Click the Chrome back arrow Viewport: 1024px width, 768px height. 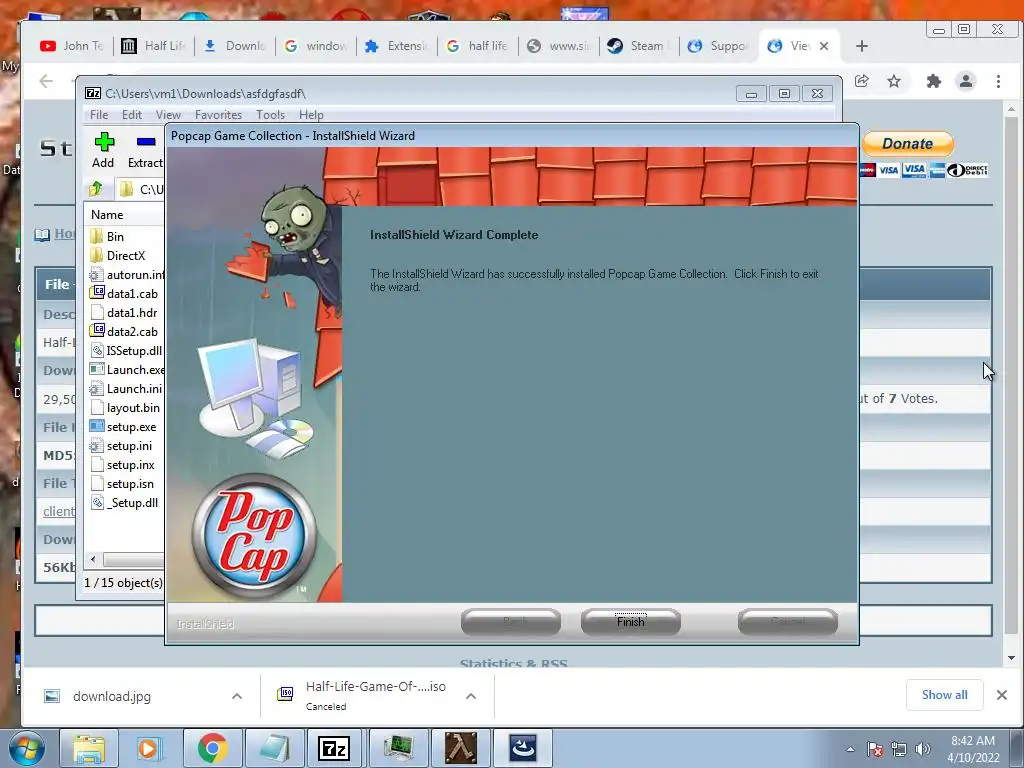pos(46,81)
